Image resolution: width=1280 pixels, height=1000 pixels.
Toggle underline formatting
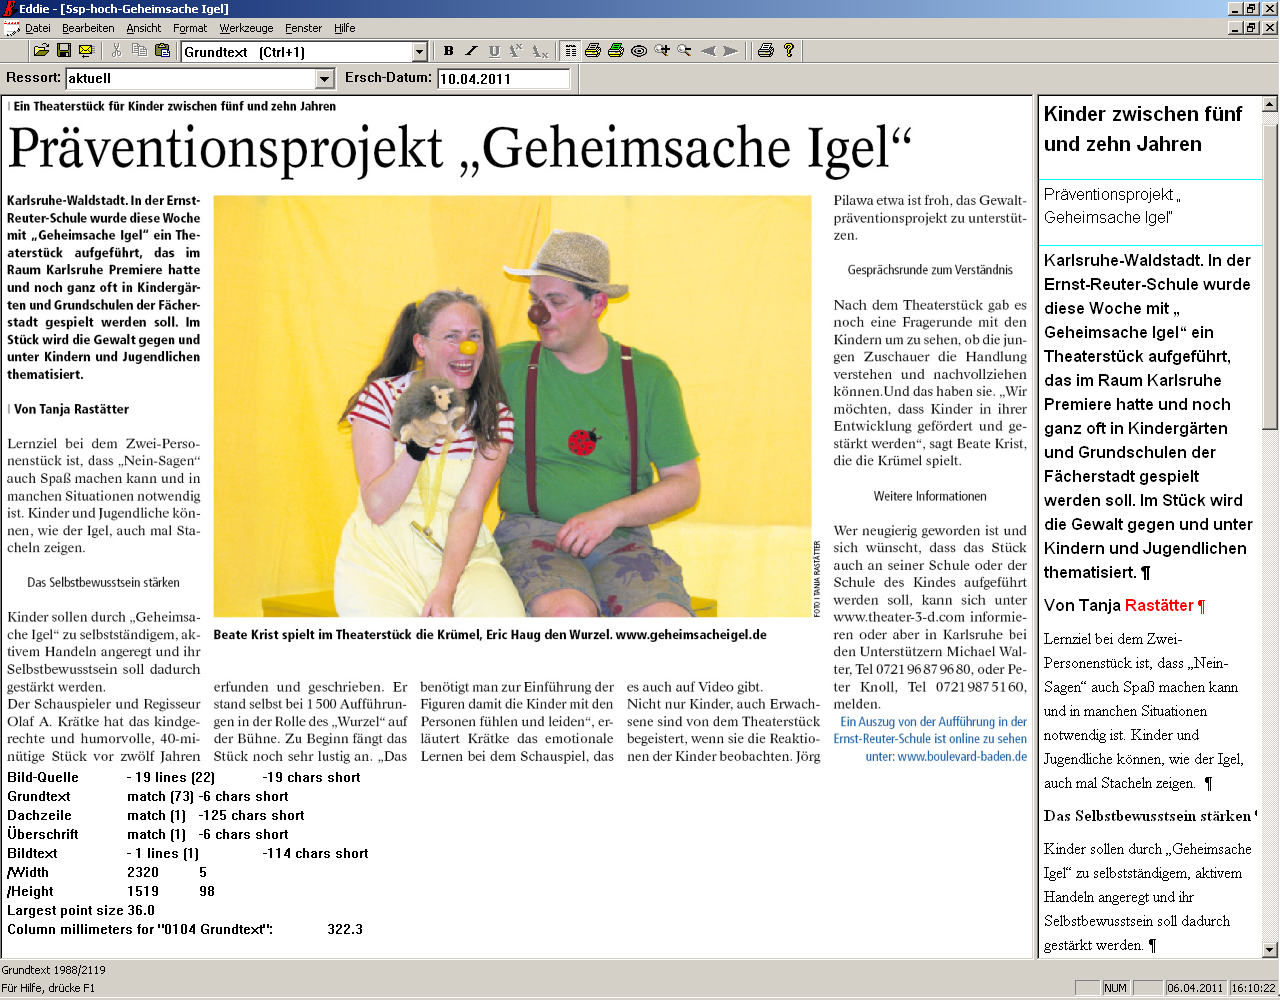click(494, 50)
